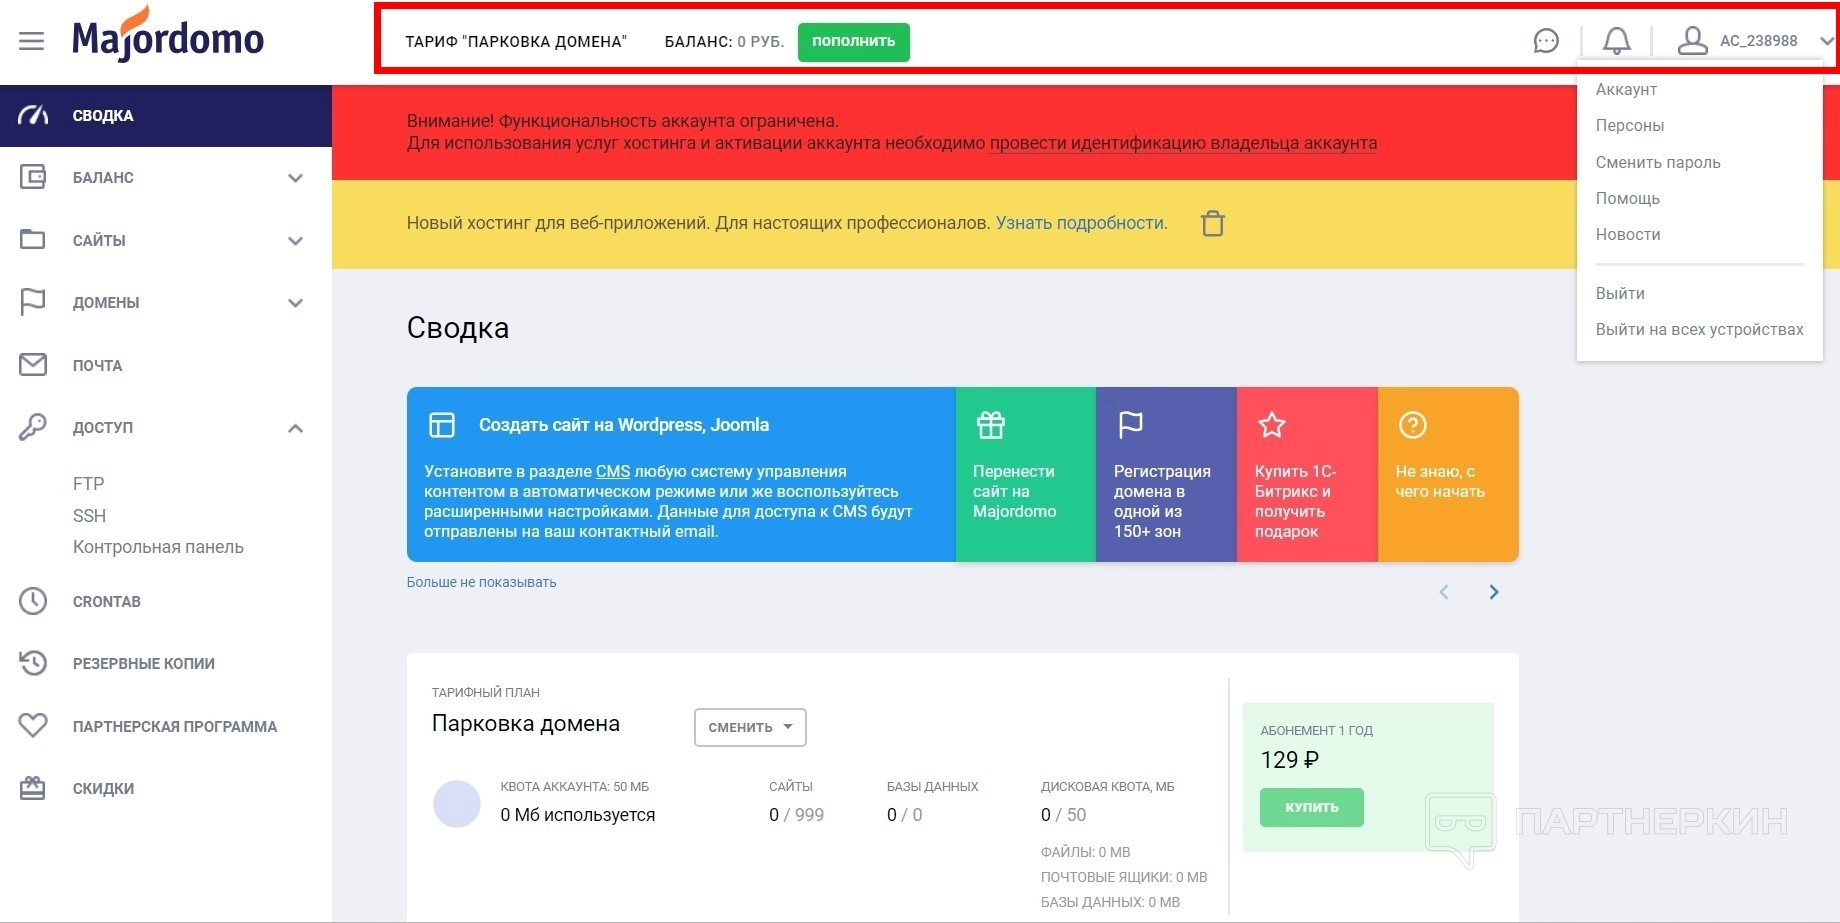
Task: Click Больше не показывать link
Action: [481, 582]
